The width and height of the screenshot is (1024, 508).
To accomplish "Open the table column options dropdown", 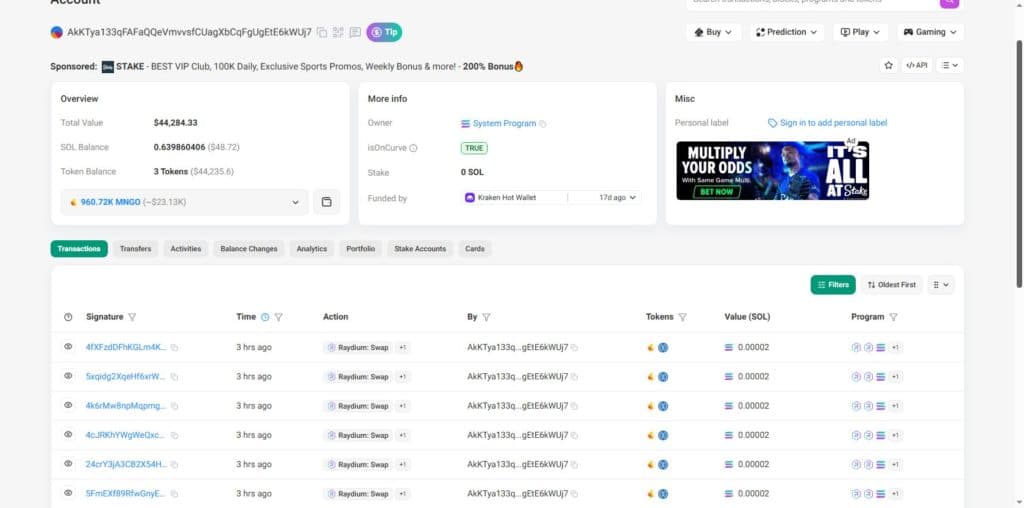I will click(940, 285).
